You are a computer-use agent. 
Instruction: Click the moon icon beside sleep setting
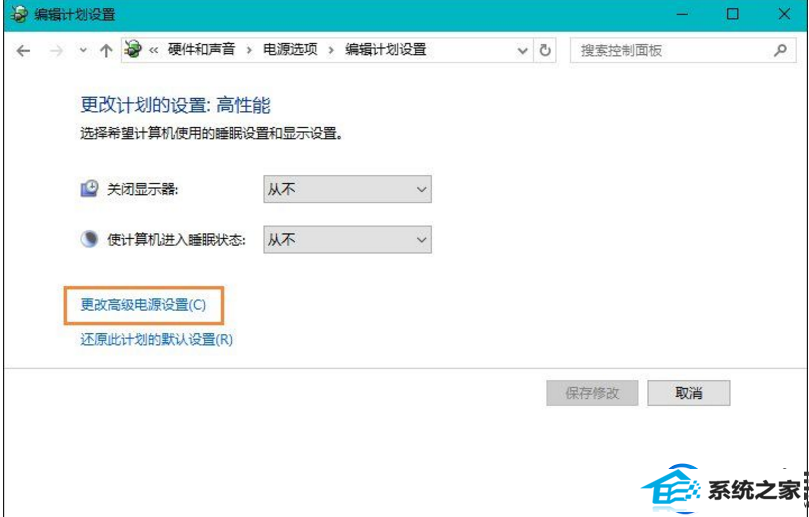(89, 239)
